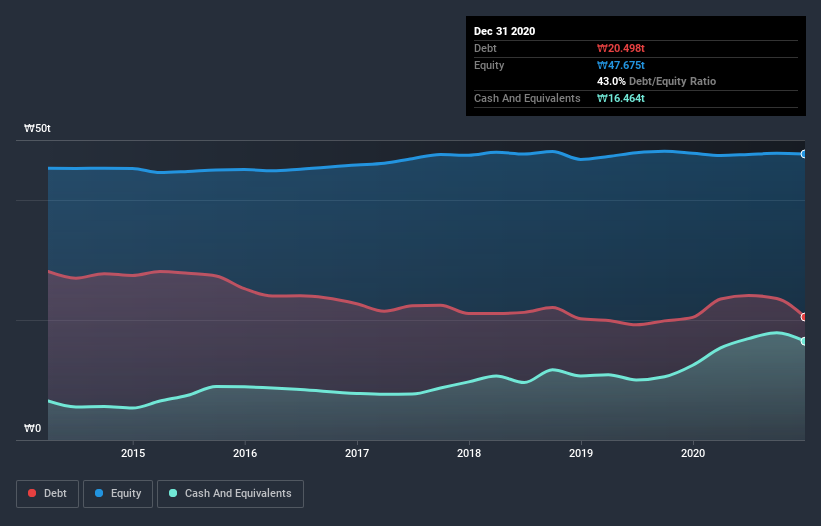Click the 2017 x-axis label
Image resolution: width=821 pixels, height=526 pixels.
357,453
